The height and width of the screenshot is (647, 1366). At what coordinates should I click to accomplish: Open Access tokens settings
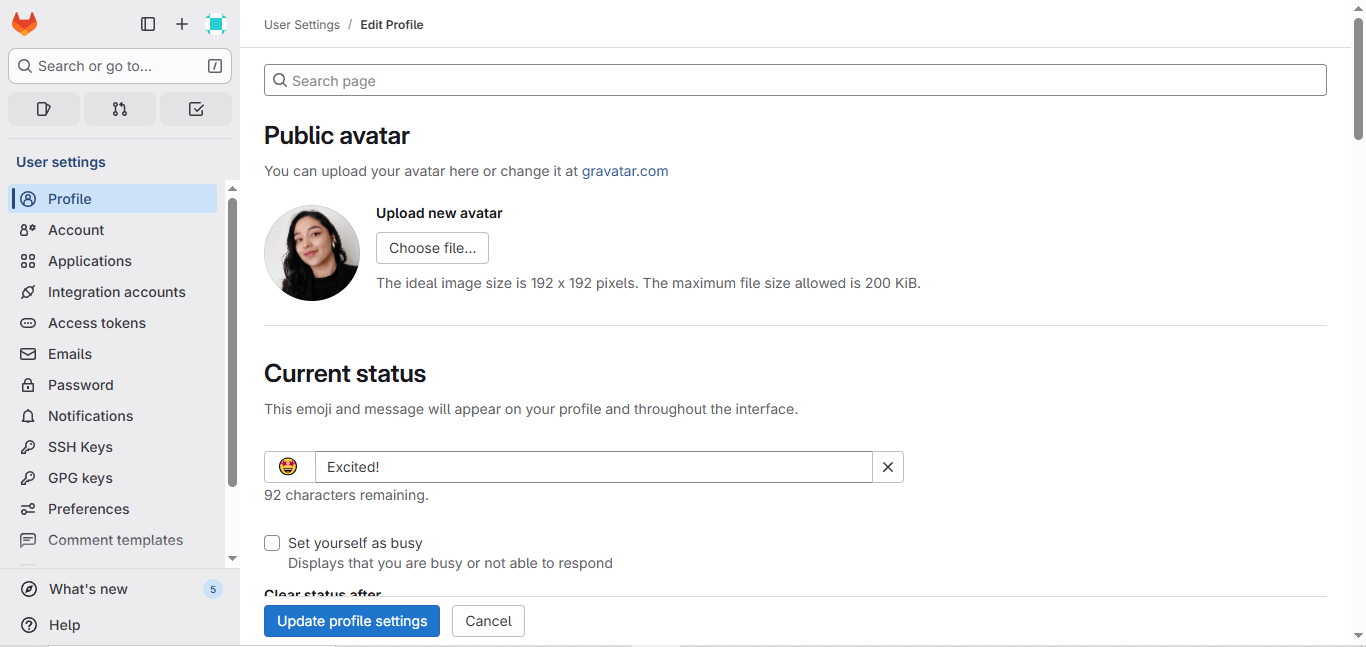(x=97, y=323)
